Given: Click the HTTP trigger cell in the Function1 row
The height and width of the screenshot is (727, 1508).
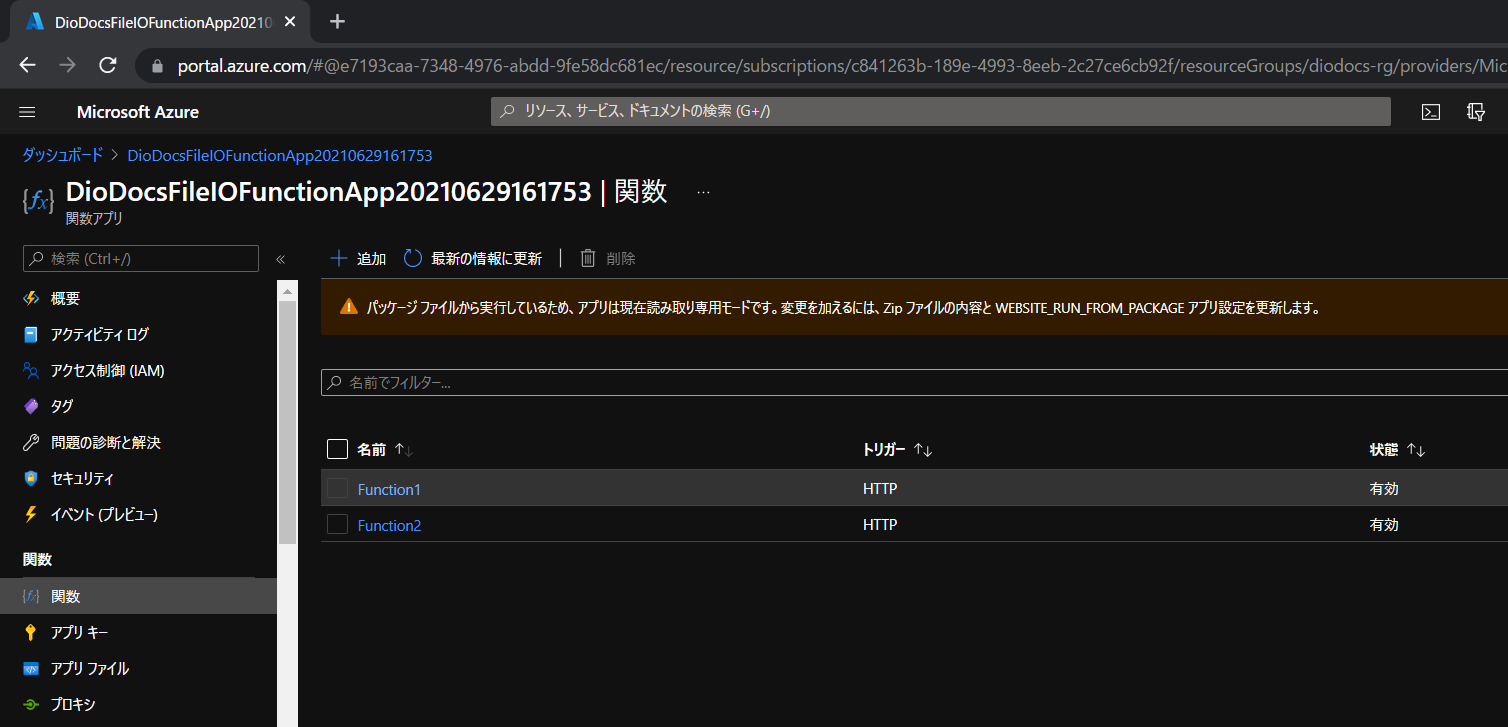Looking at the screenshot, I should (x=880, y=489).
